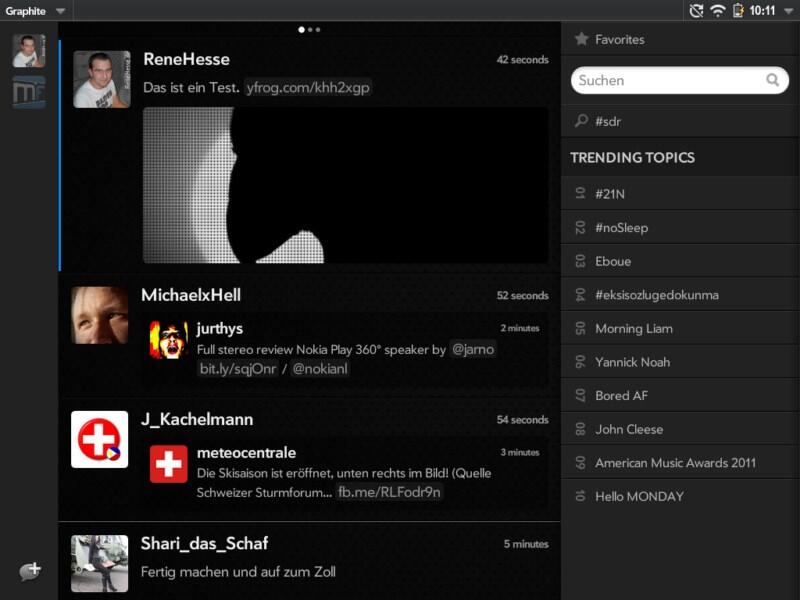Click the jurthys username
The height and width of the screenshot is (600, 800).
[220, 329]
